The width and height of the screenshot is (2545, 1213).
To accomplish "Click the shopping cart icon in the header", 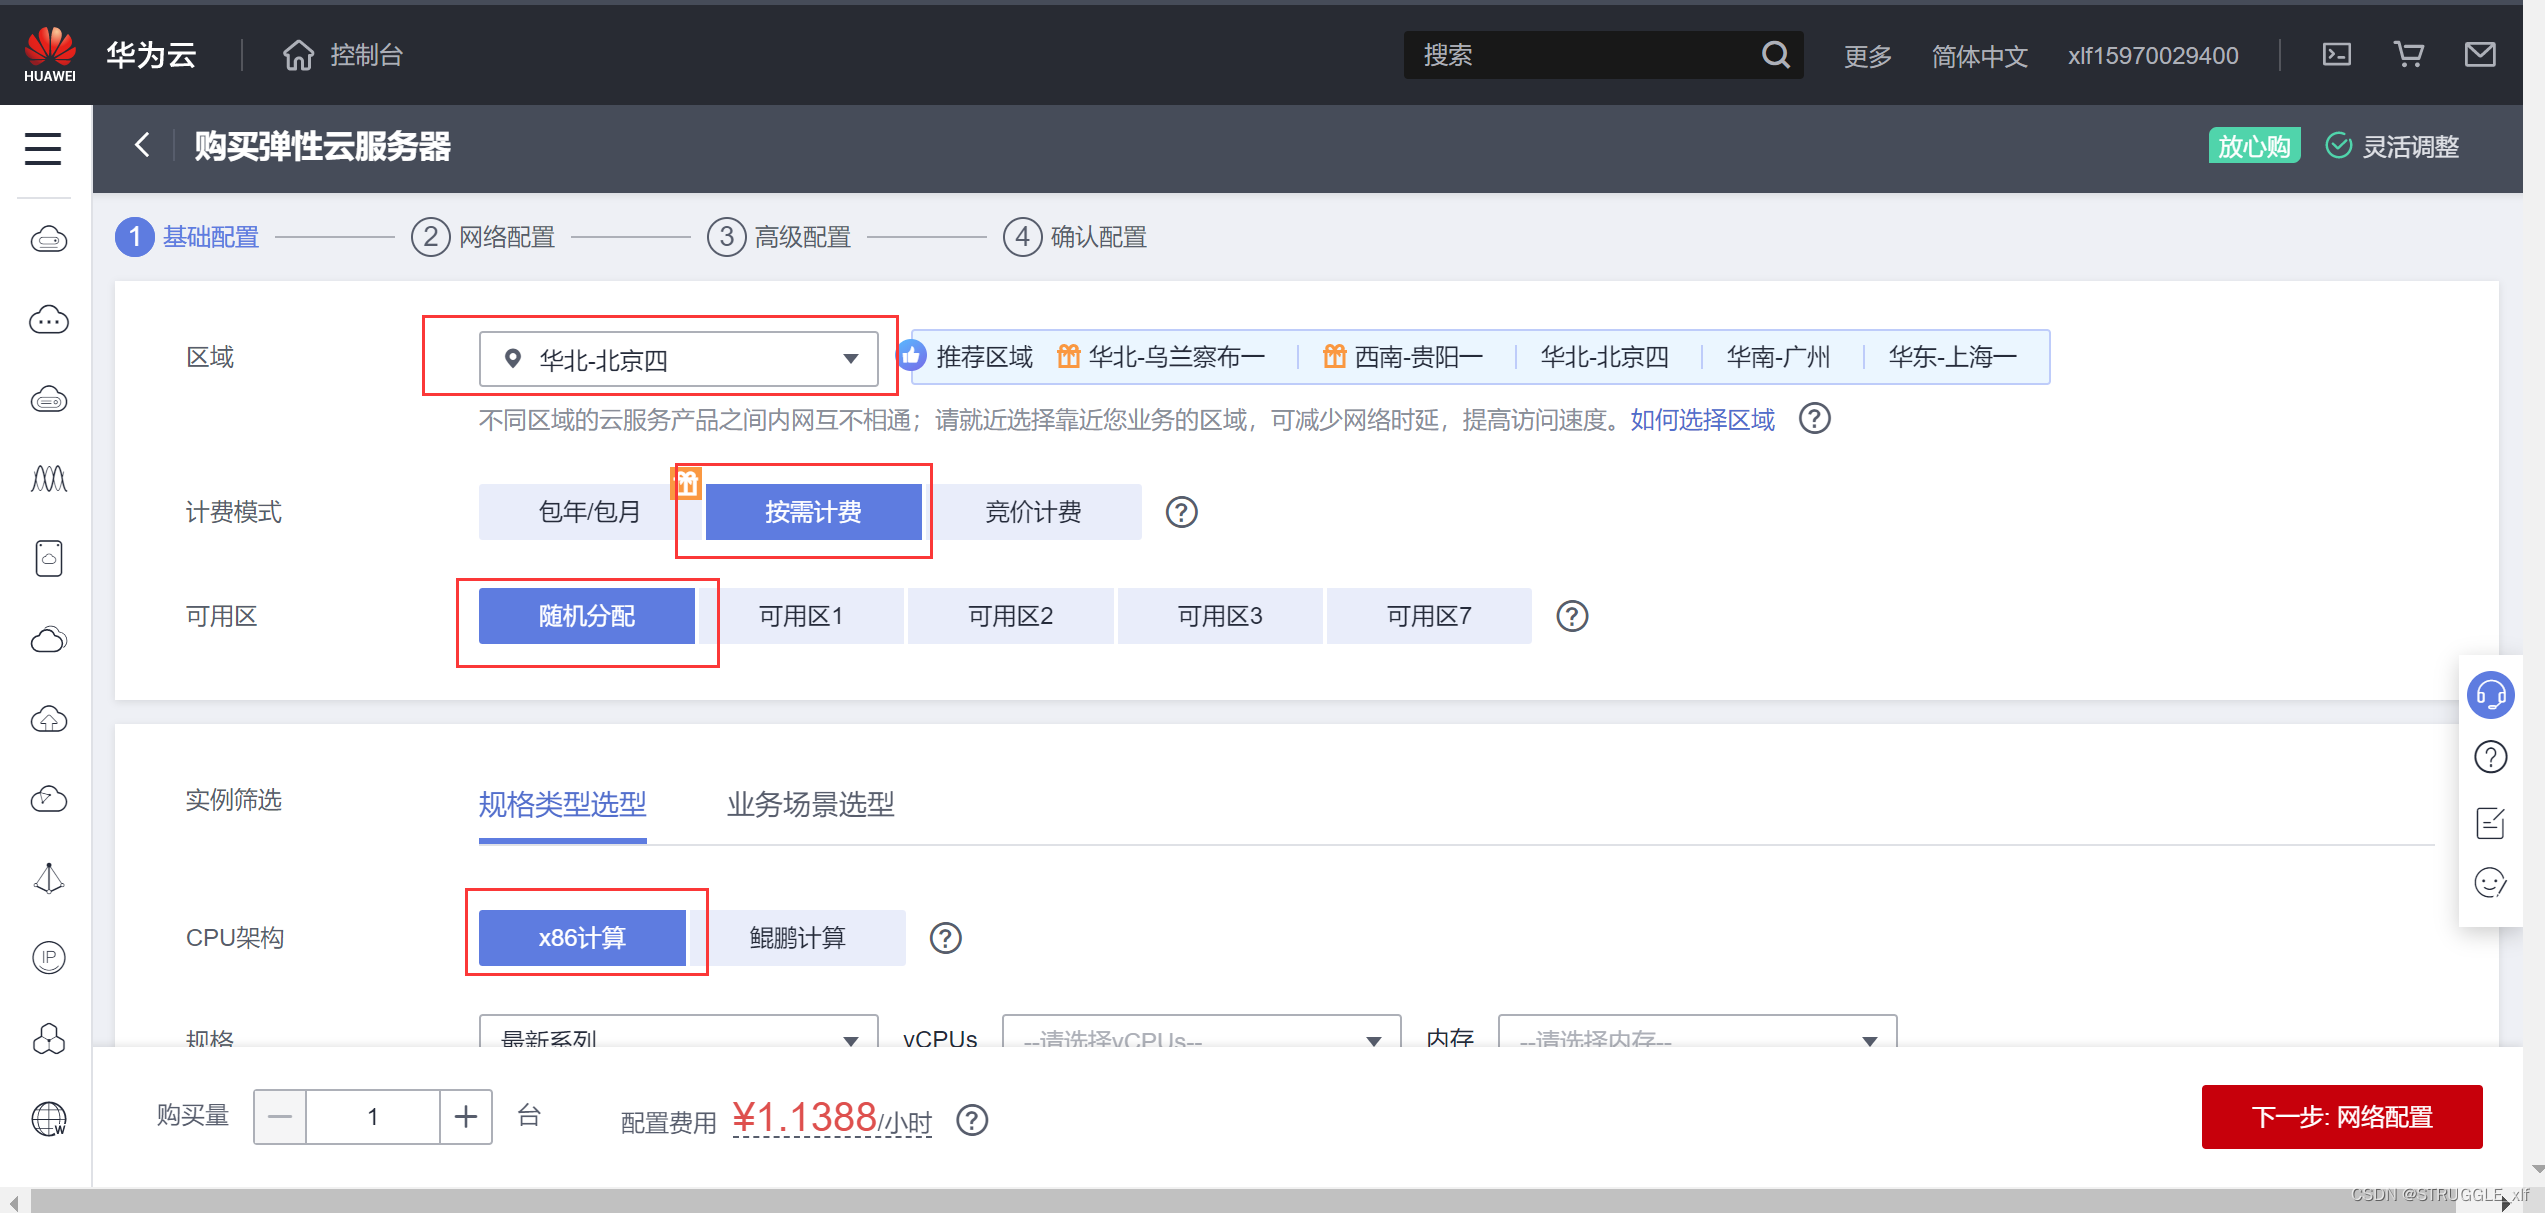I will coord(2408,55).
